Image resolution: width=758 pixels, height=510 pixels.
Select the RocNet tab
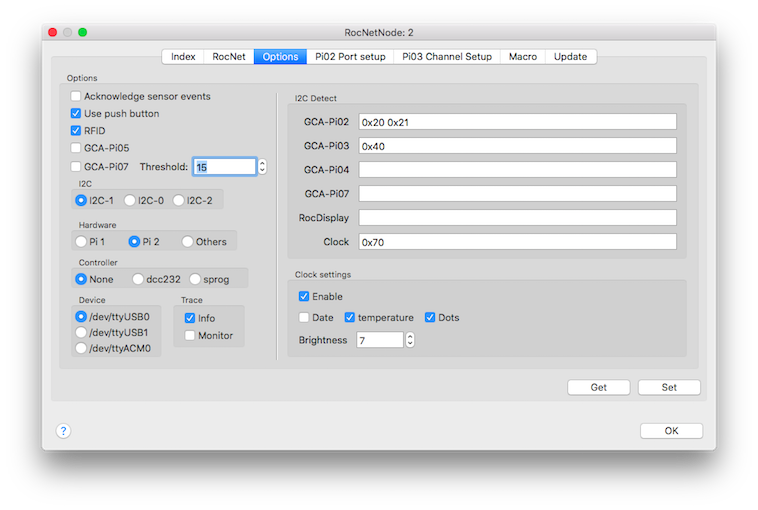click(229, 57)
